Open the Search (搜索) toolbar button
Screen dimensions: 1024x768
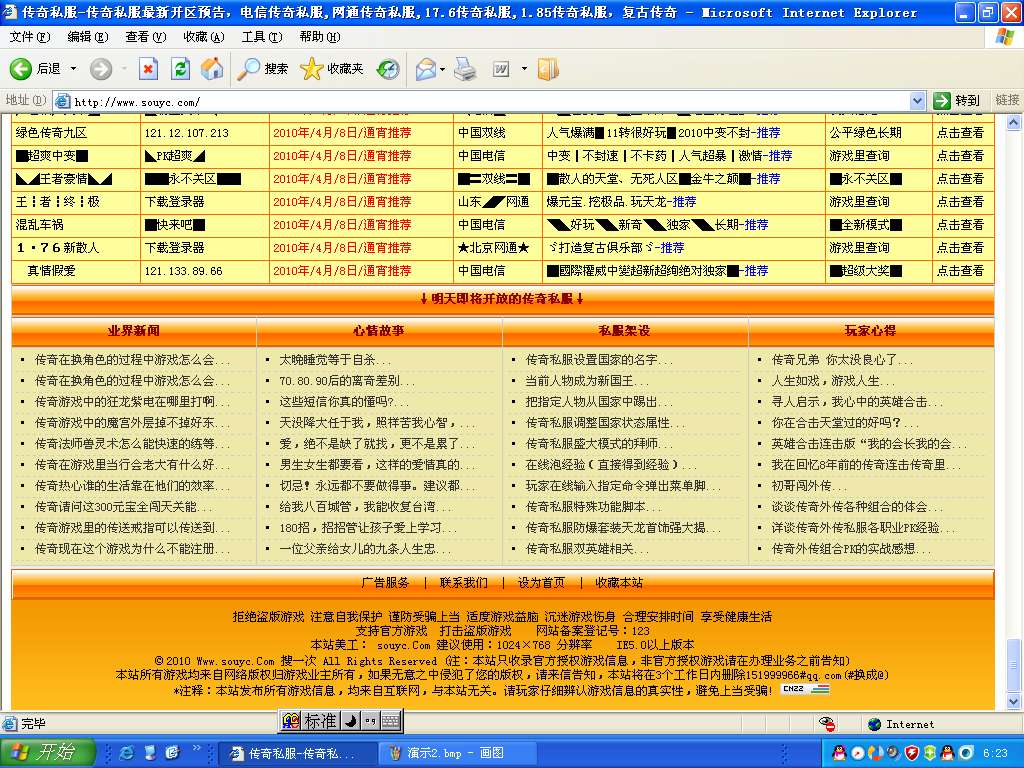click(263, 69)
